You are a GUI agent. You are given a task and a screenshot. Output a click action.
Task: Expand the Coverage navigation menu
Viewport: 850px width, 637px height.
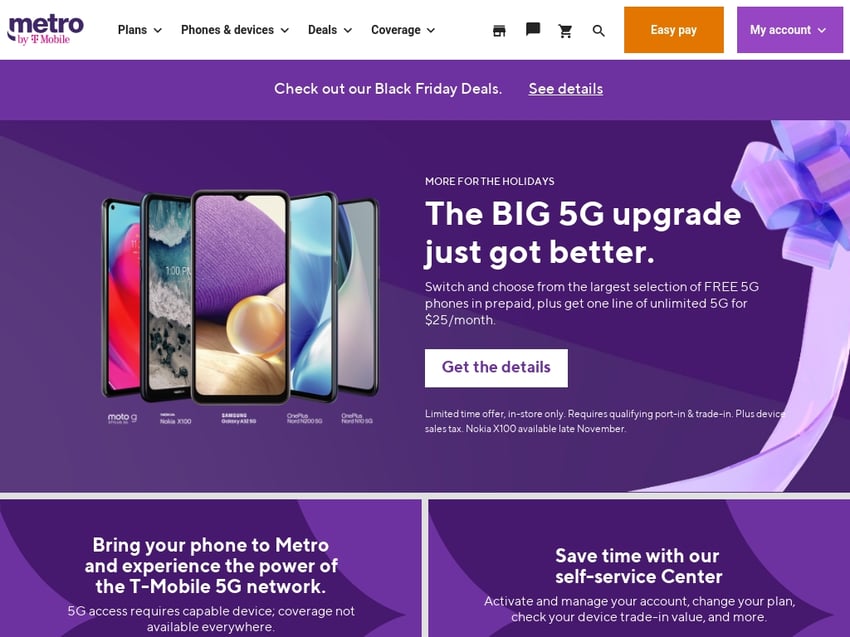tap(403, 30)
